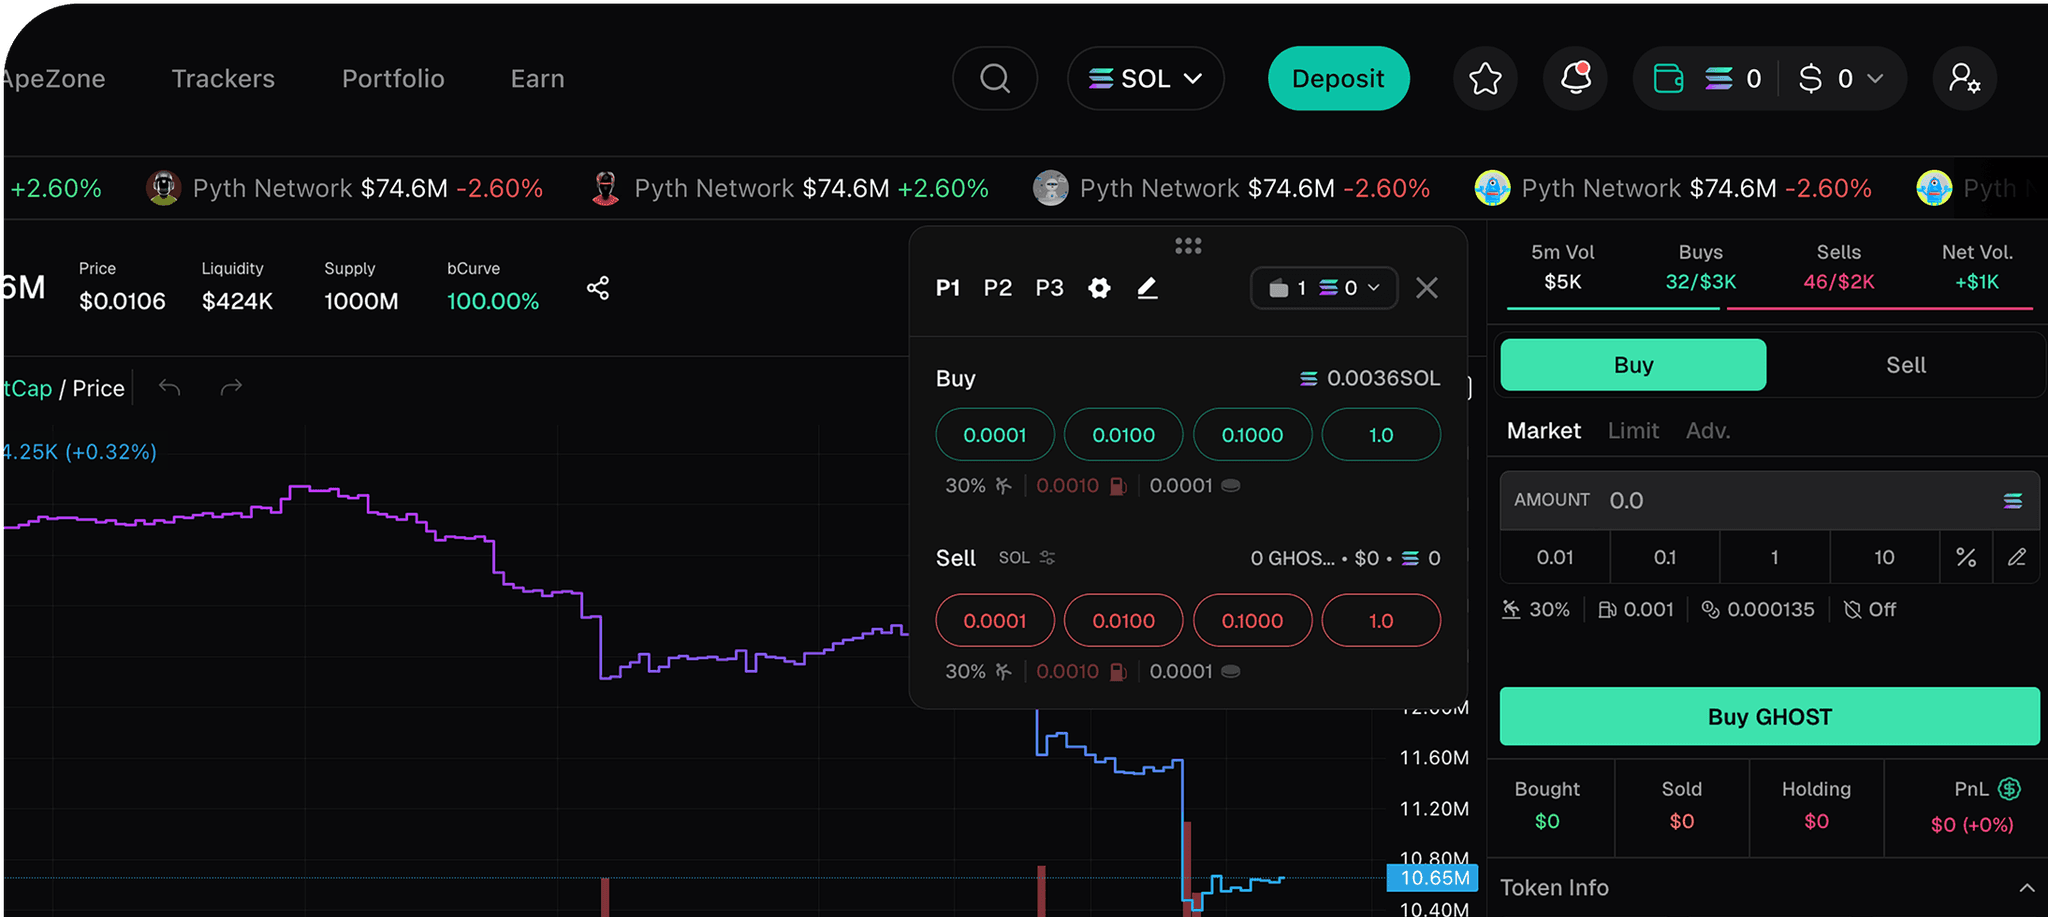
Task: Quick buy 1.0 SOL
Action: click(x=1381, y=435)
